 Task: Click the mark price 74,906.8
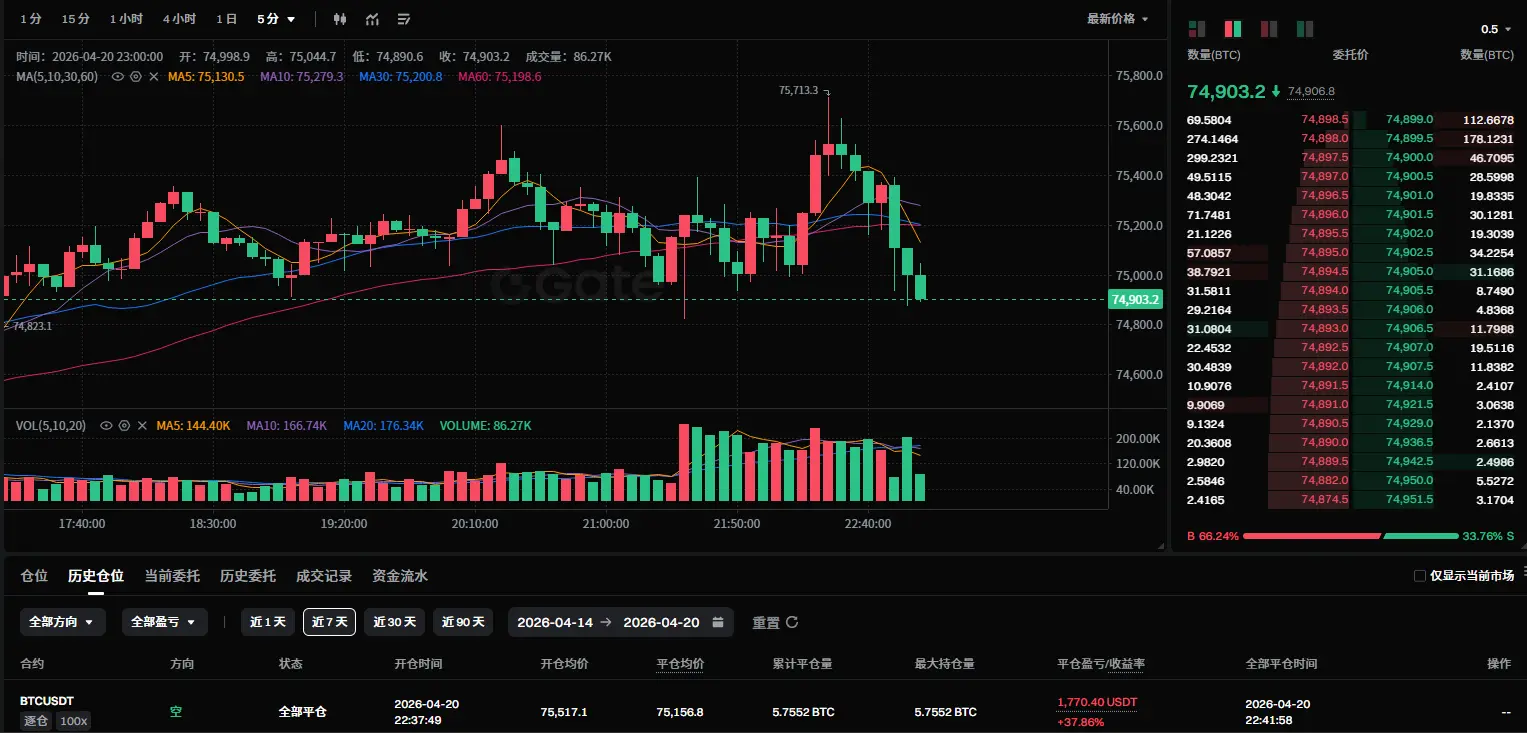tap(1311, 92)
